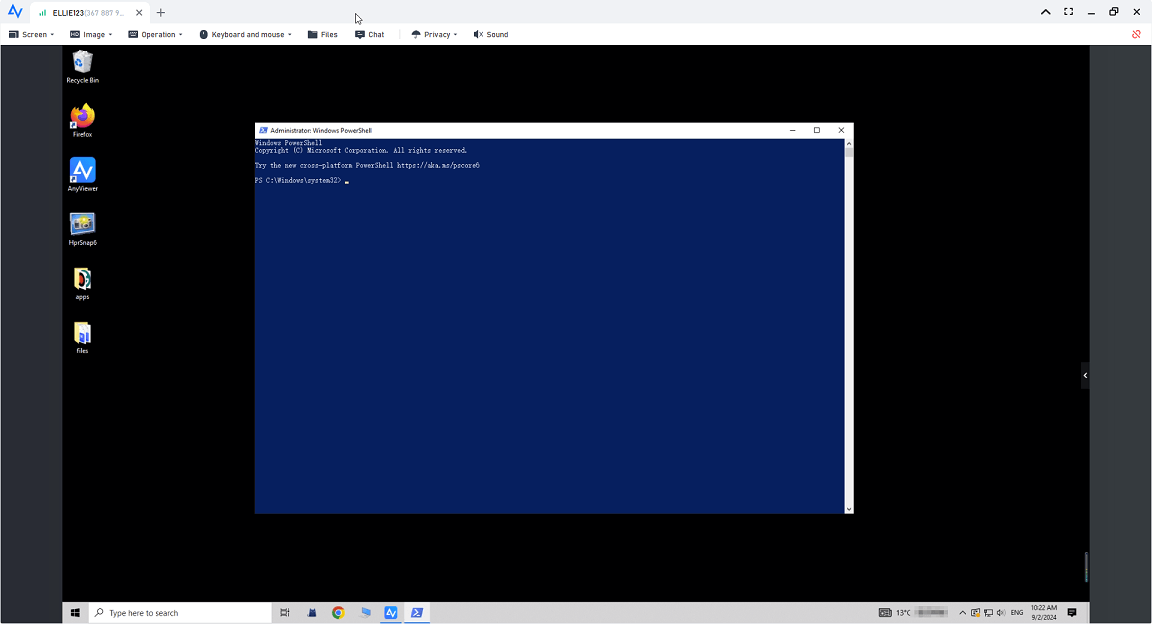Open the Image quality dropdown

tap(91, 35)
